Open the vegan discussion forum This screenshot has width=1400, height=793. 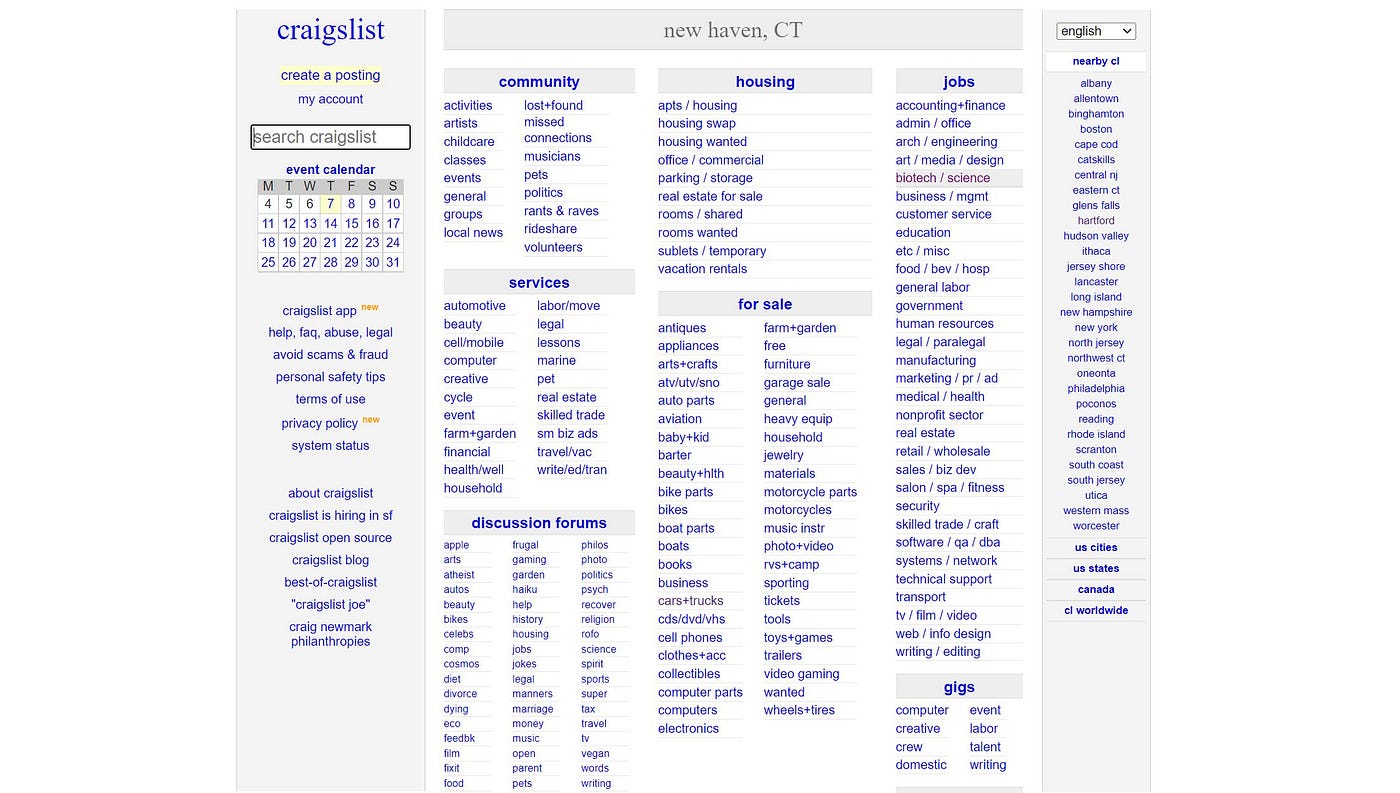click(x=595, y=754)
